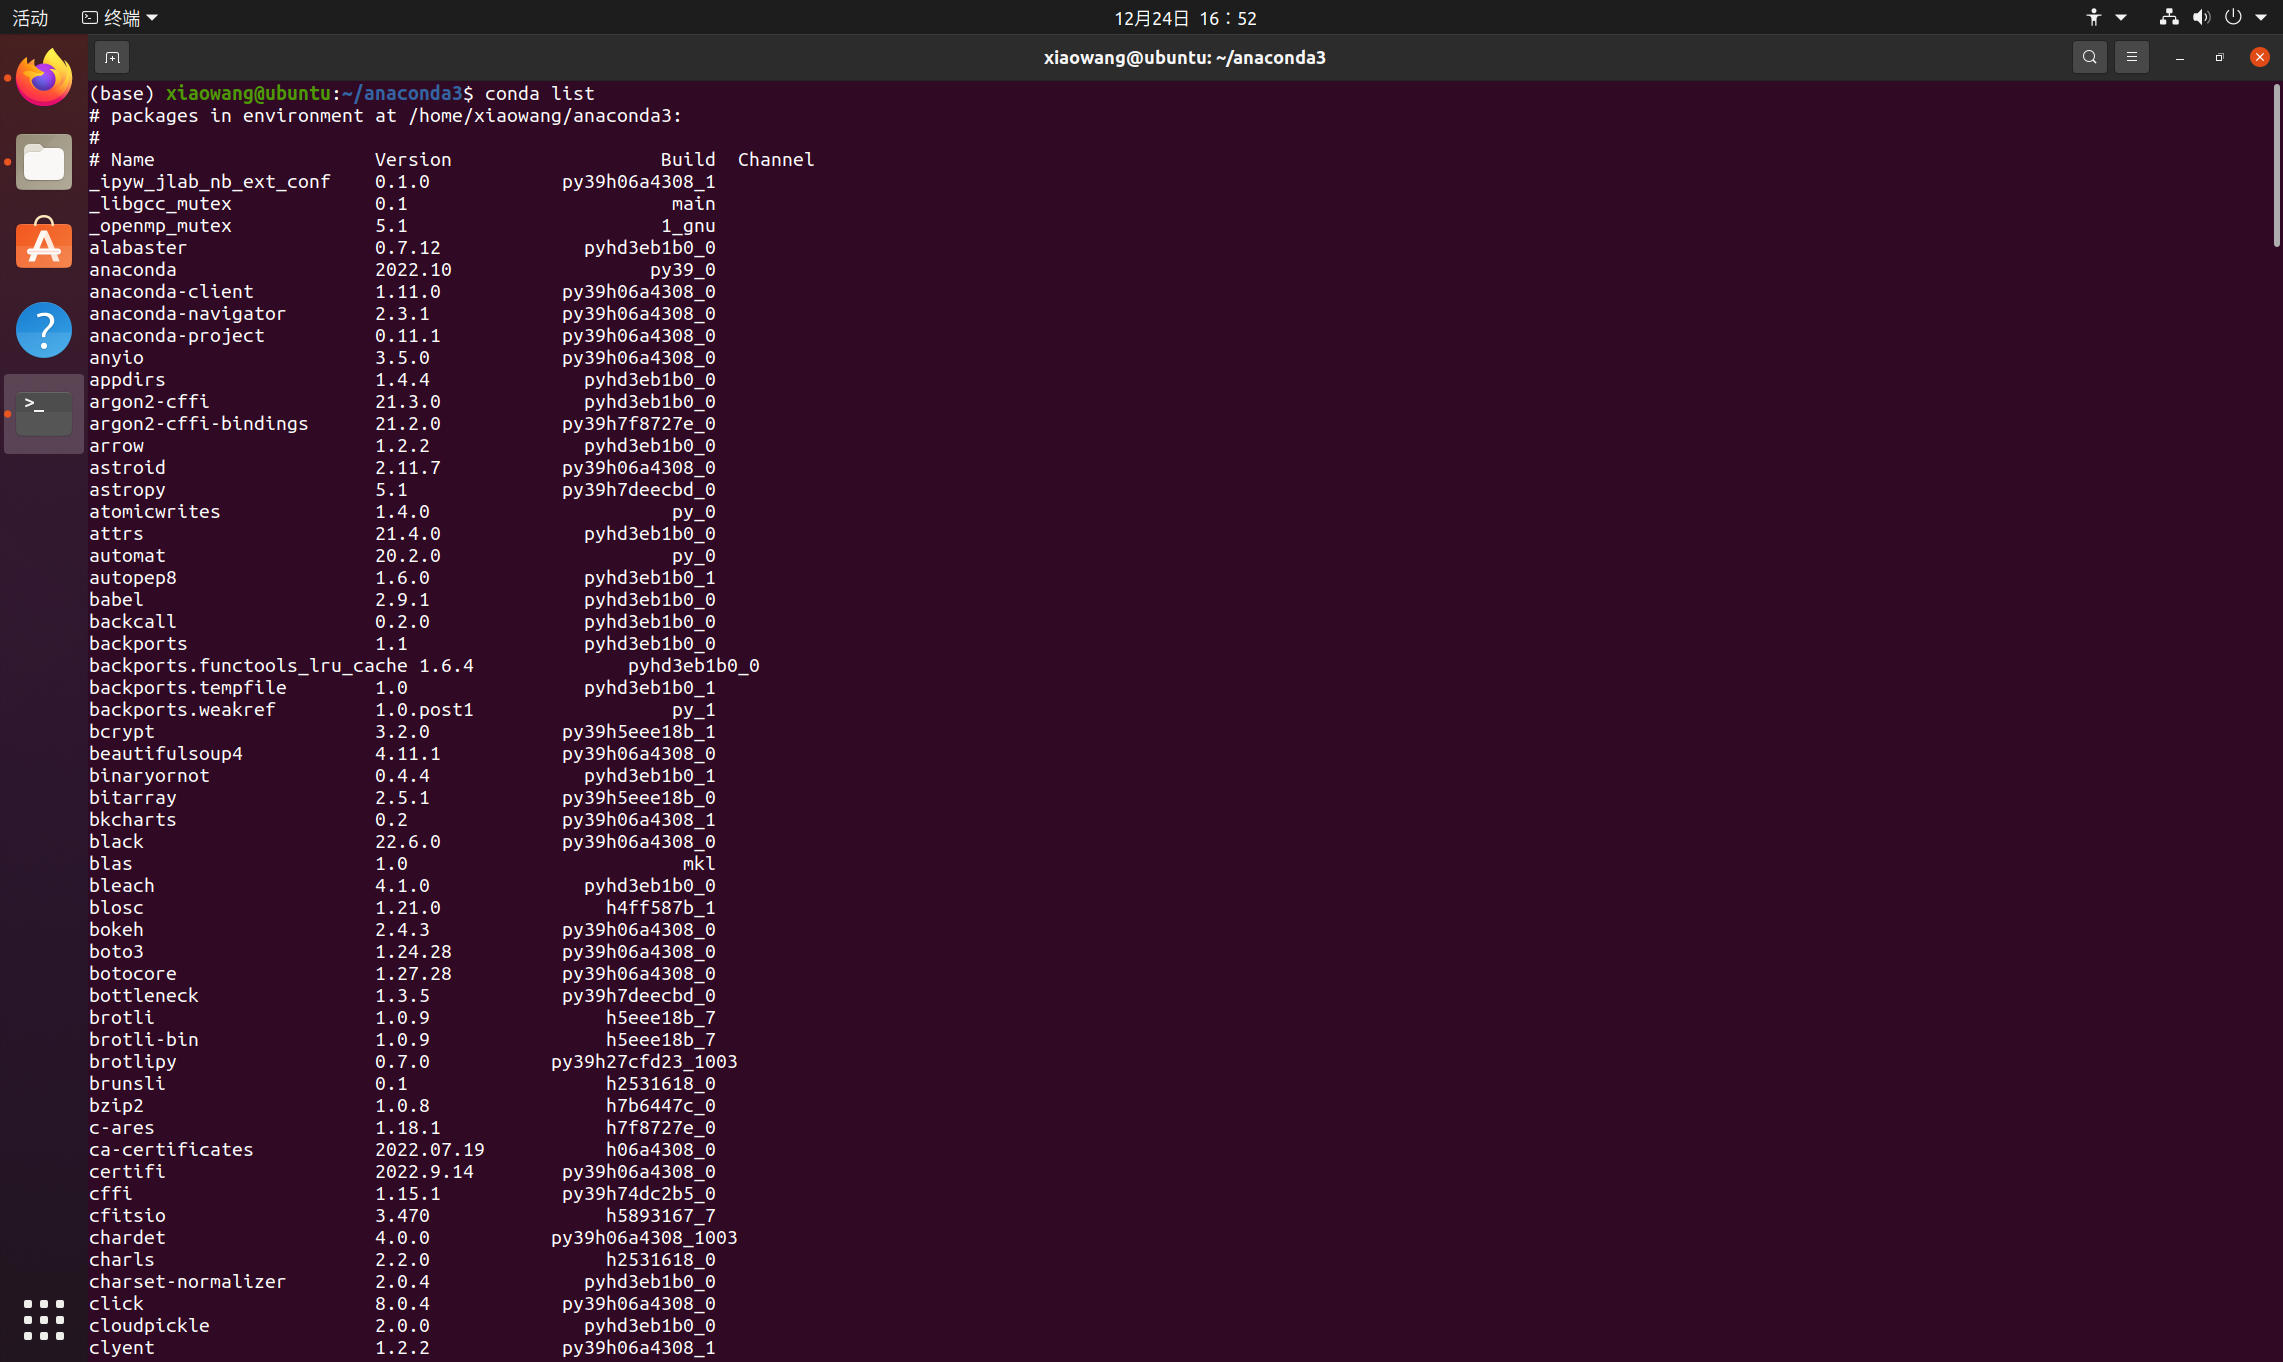Click the _ipyw_jlab_nb_ext_conf package name
2283x1362 pixels.
pos(209,181)
